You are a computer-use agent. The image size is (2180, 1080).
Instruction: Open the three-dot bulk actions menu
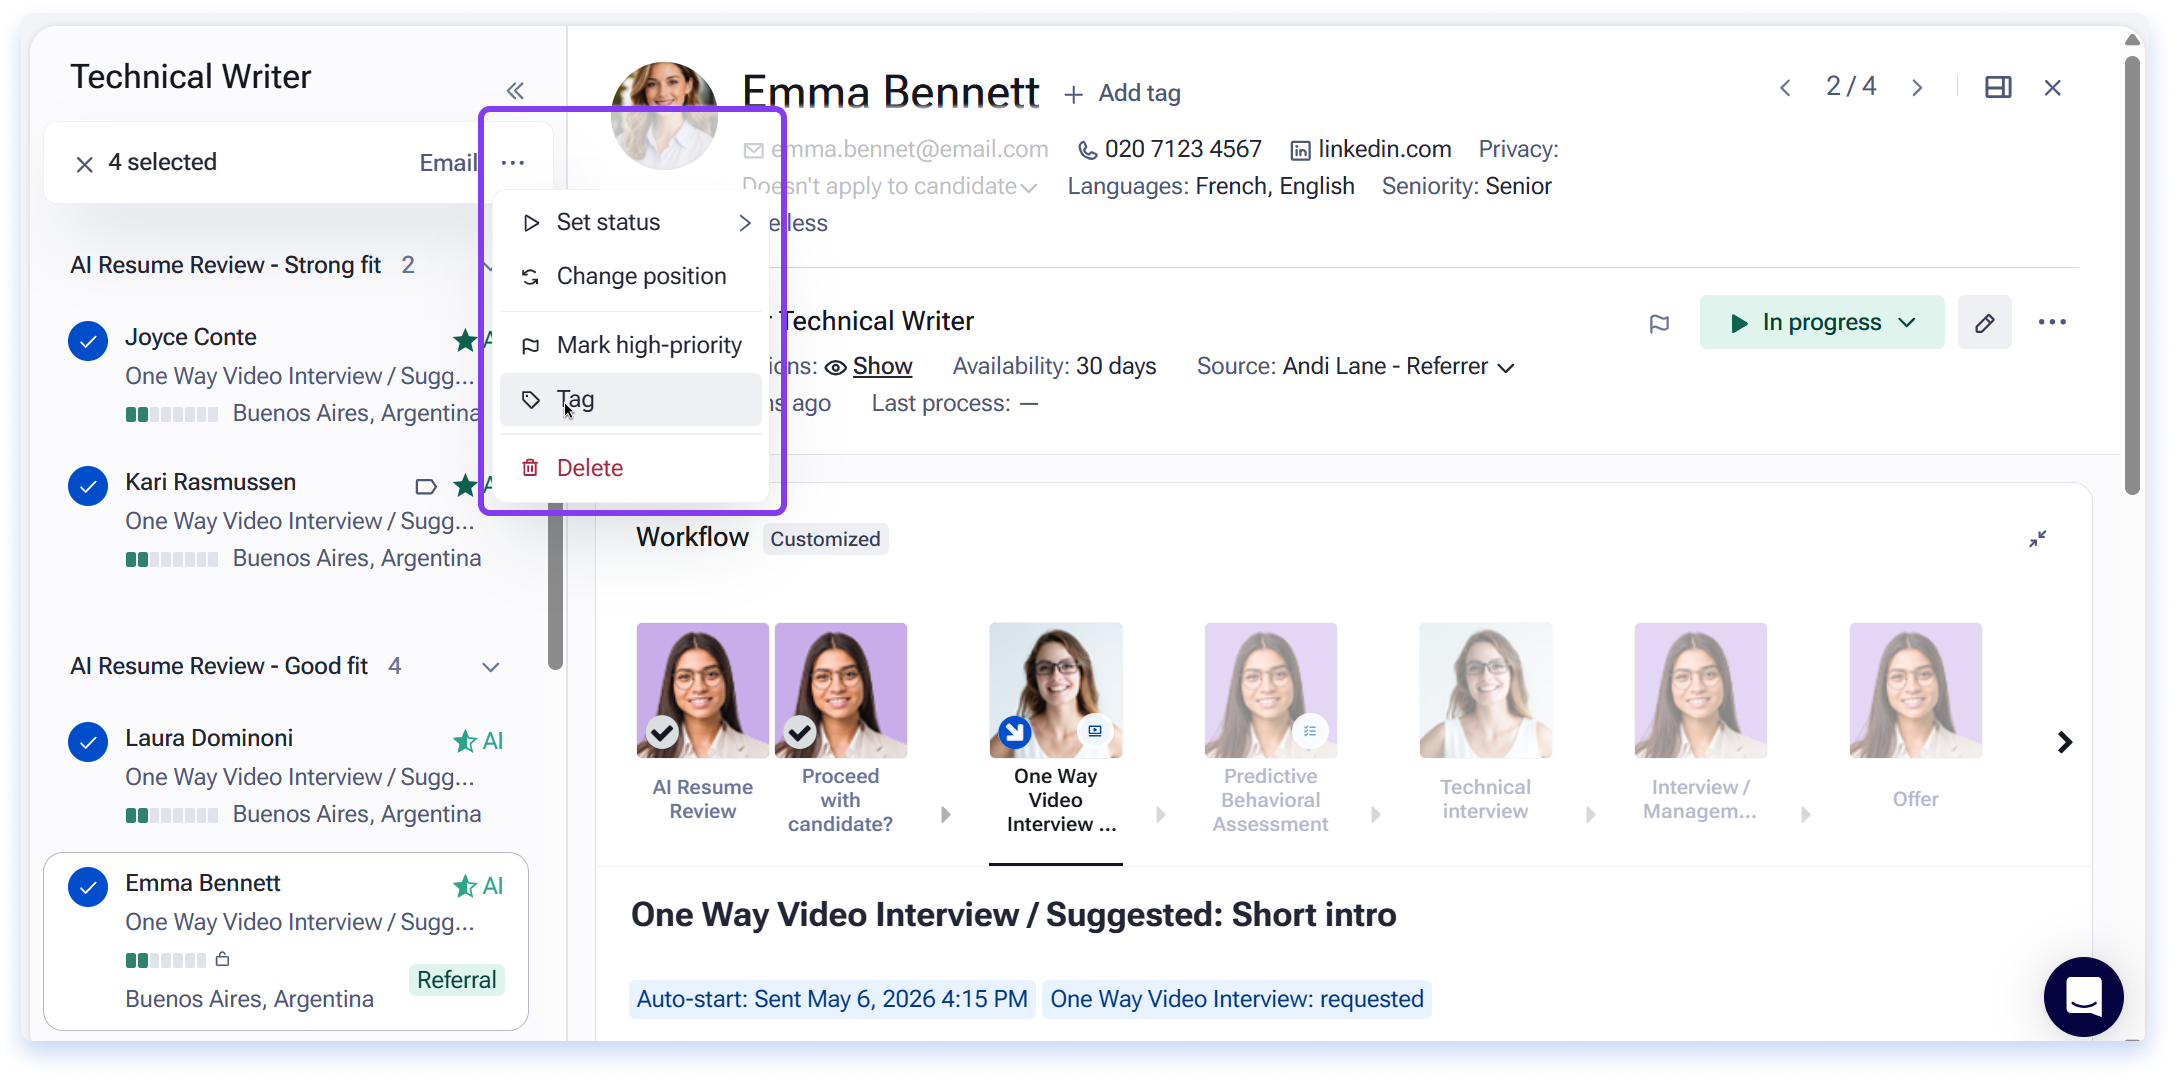pos(513,163)
